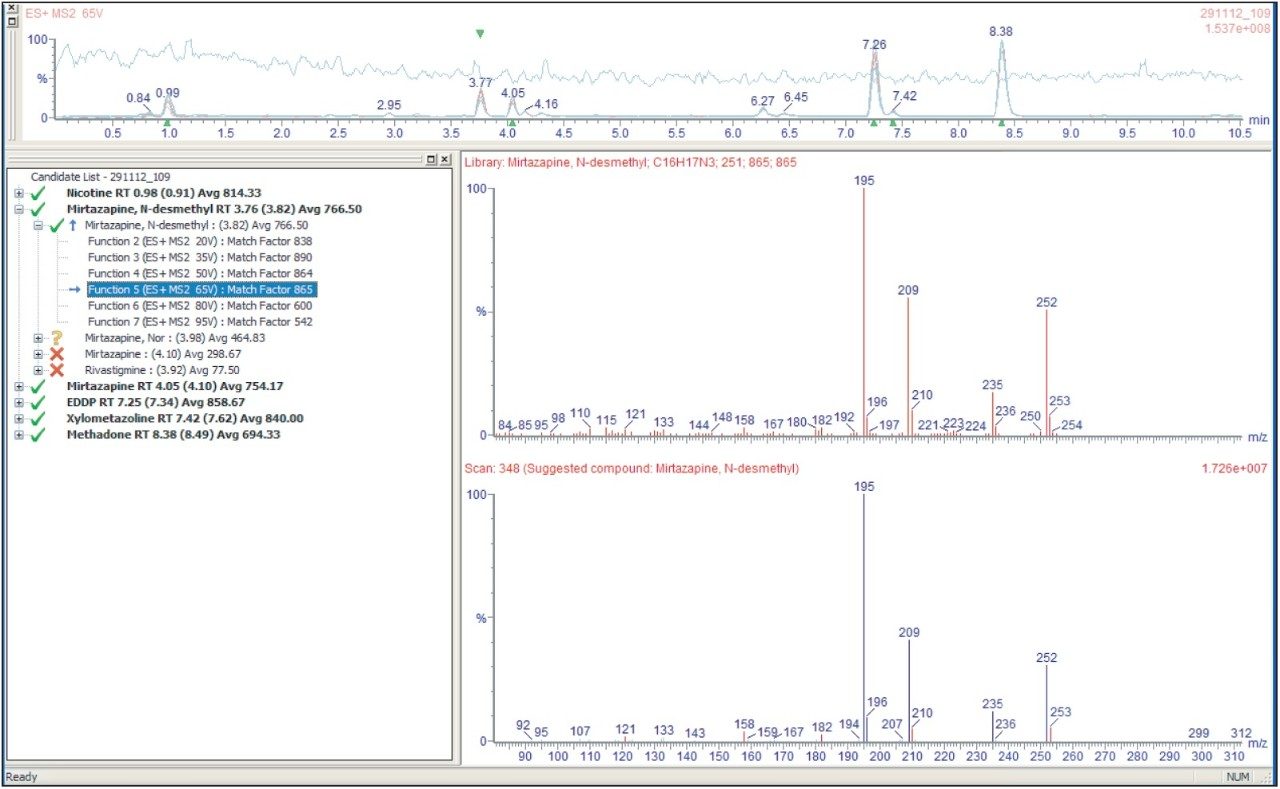Click the blue right-arrow marker beside Function 5
The width and height of the screenshot is (1280, 789).
pos(75,290)
